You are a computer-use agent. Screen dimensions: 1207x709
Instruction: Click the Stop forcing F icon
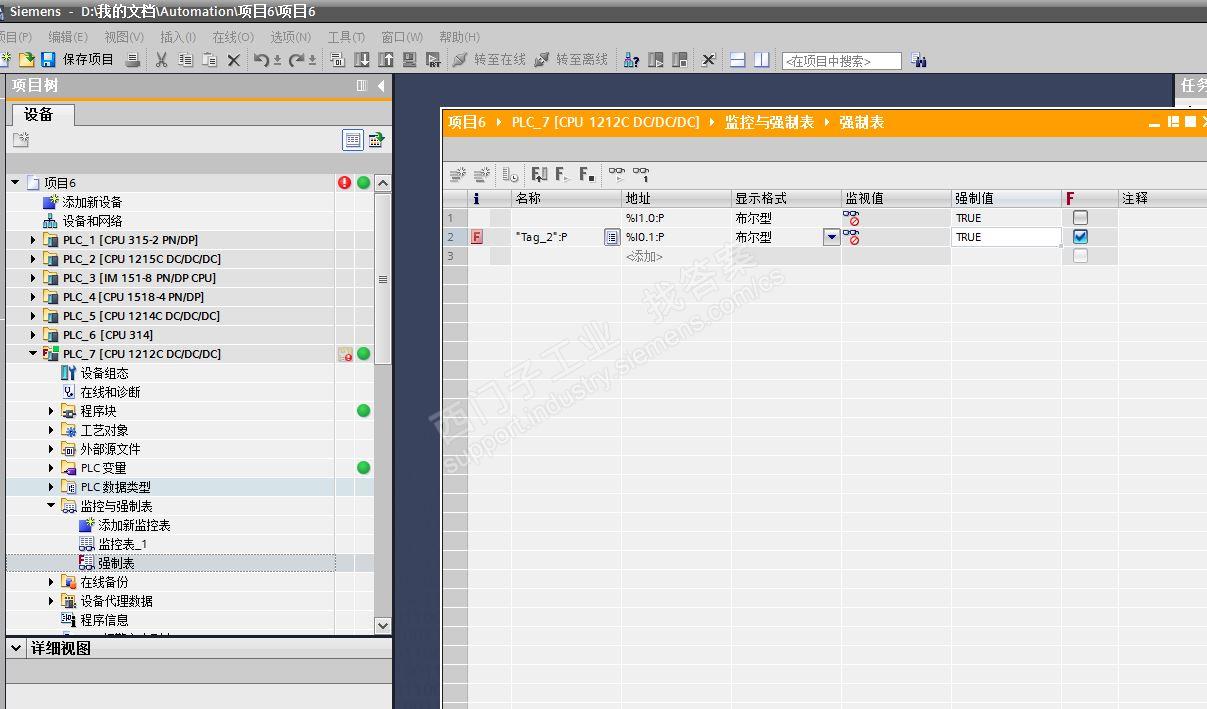[x=587, y=175]
